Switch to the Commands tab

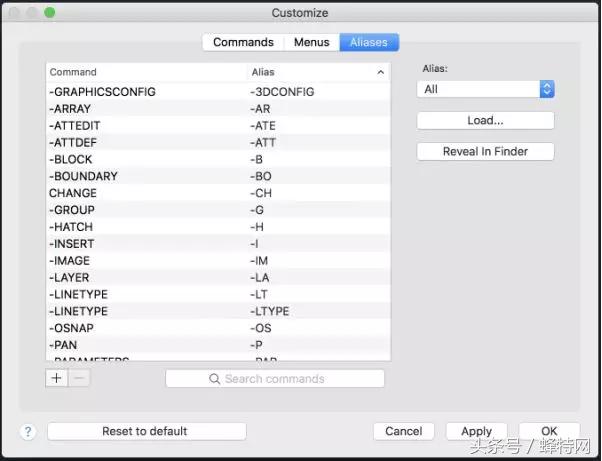click(x=243, y=42)
